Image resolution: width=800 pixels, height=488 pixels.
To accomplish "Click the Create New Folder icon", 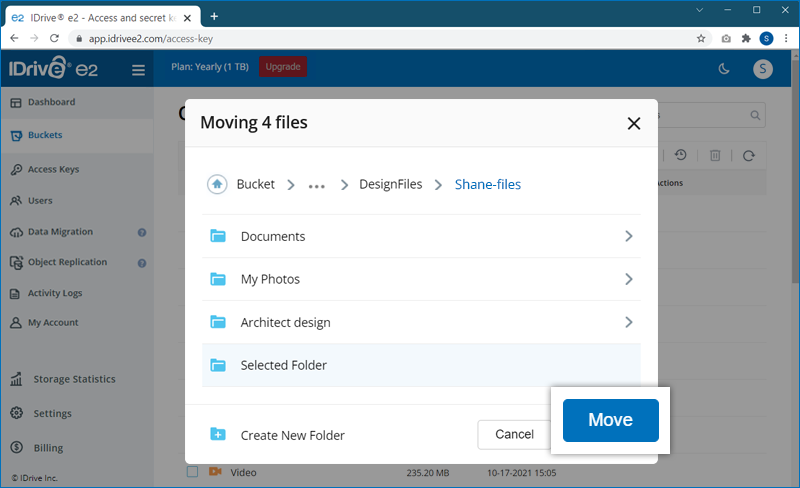I will (x=218, y=435).
